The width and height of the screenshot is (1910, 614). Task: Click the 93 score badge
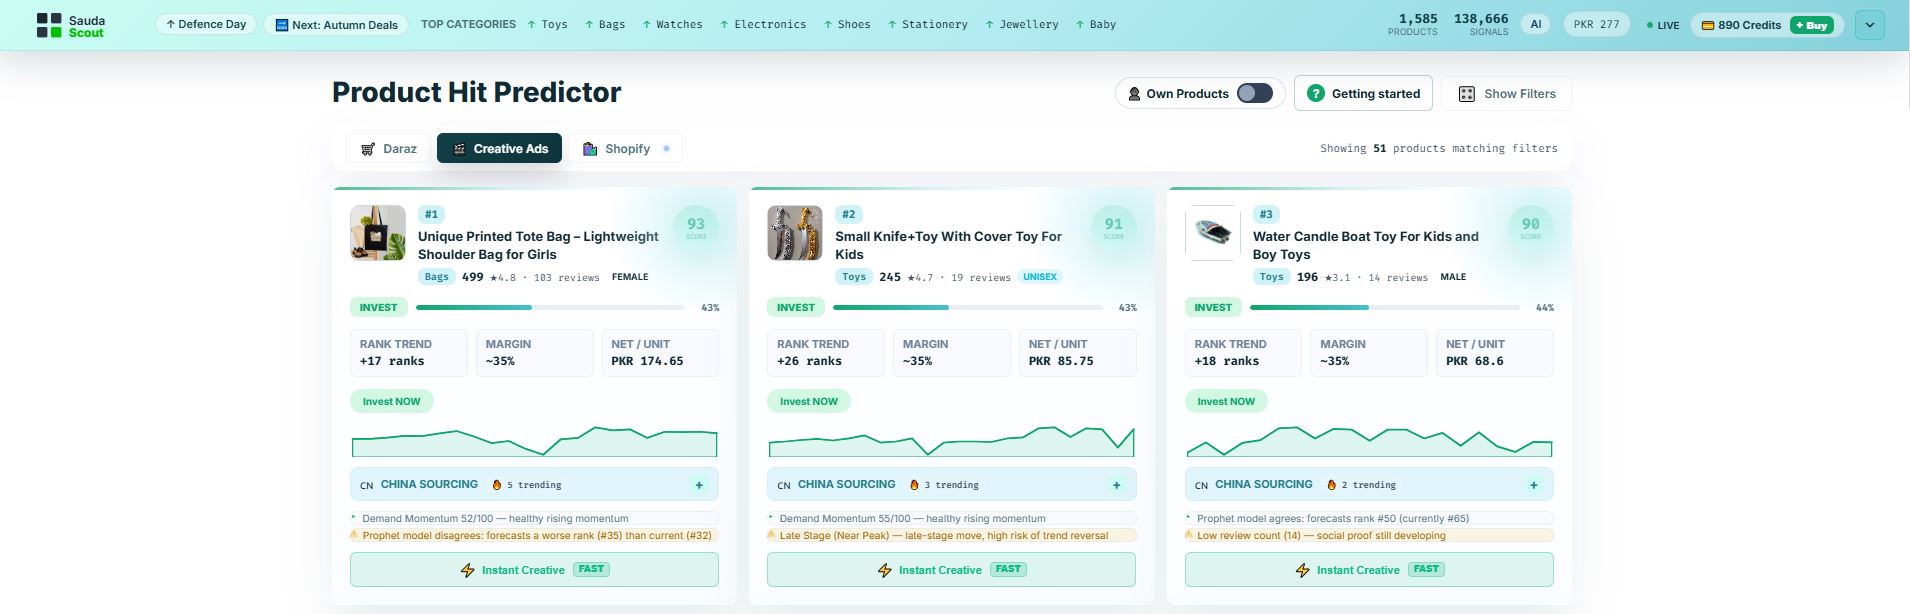[696, 227]
